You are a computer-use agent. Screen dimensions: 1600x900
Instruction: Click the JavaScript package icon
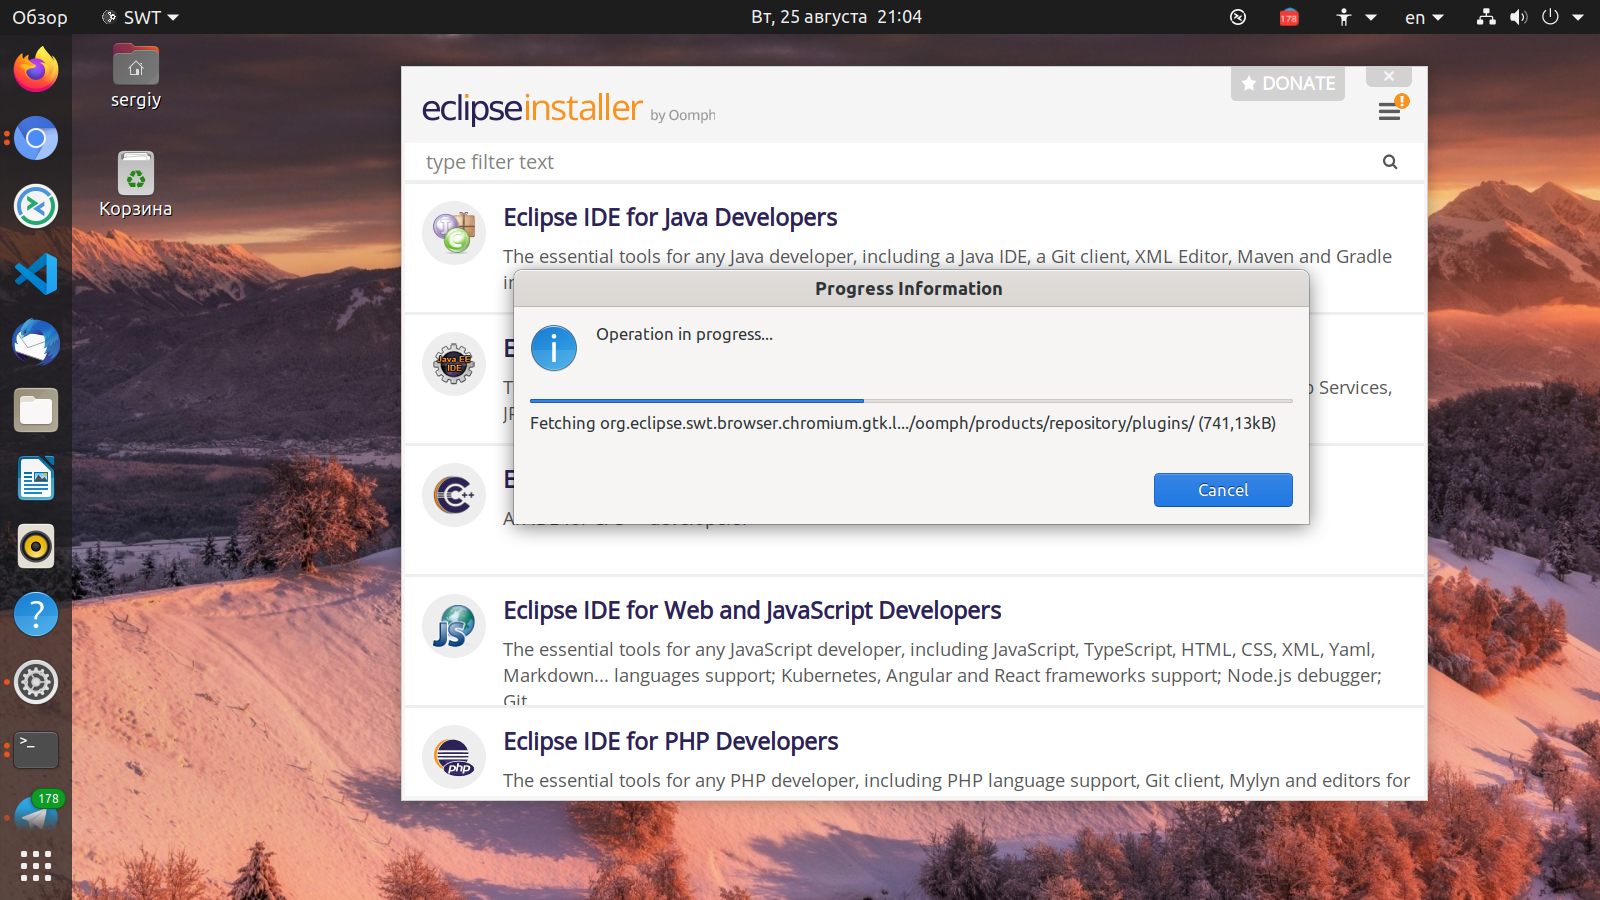tap(454, 626)
